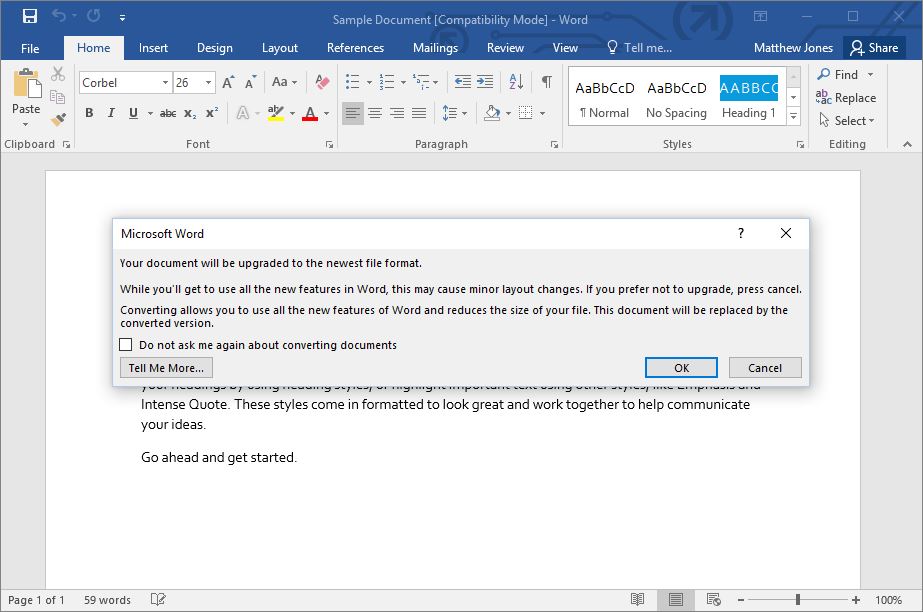Decrease paragraph indent

[x=463, y=82]
